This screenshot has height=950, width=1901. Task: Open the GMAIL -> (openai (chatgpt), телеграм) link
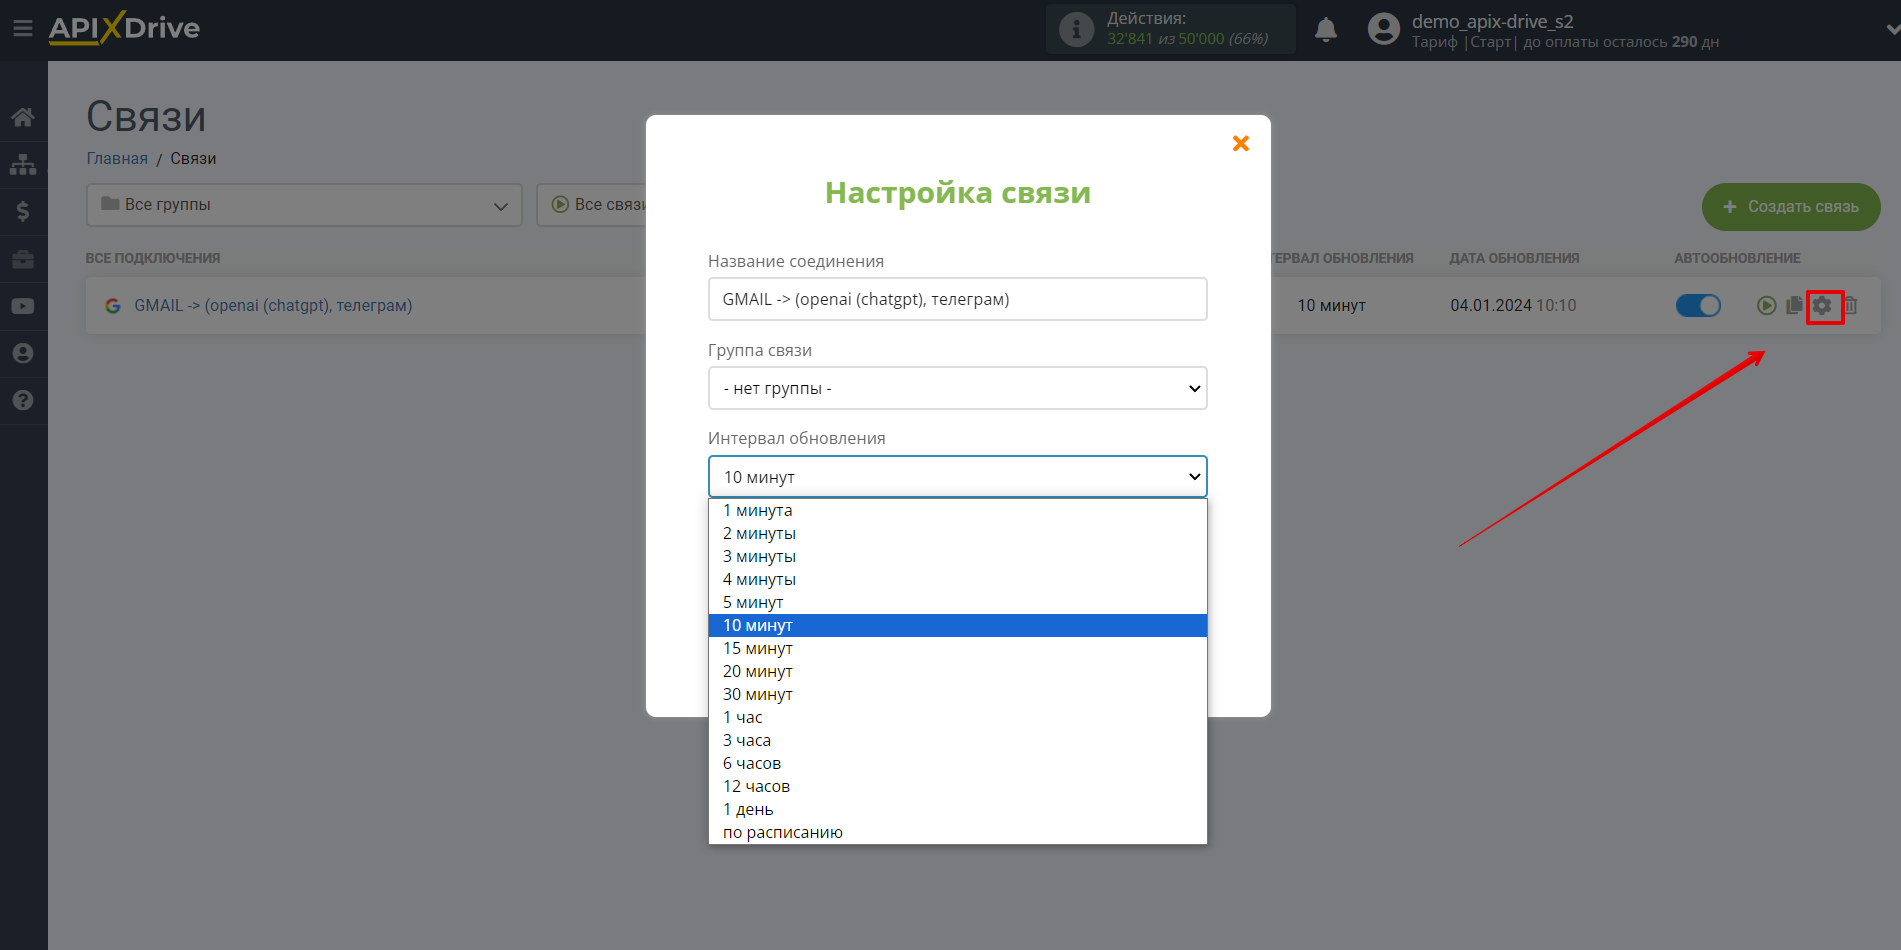(x=273, y=305)
